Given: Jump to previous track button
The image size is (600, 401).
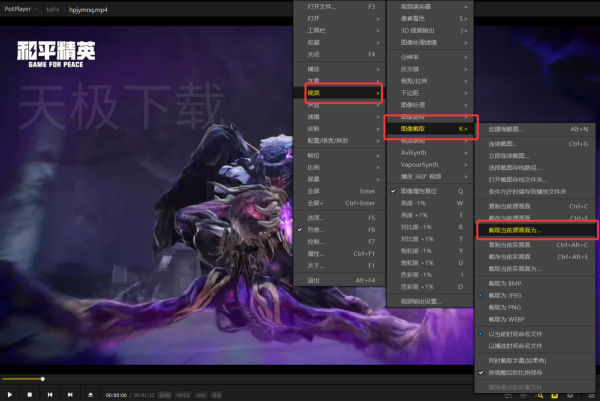Looking at the screenshot, I should click(x=50, y=394).
